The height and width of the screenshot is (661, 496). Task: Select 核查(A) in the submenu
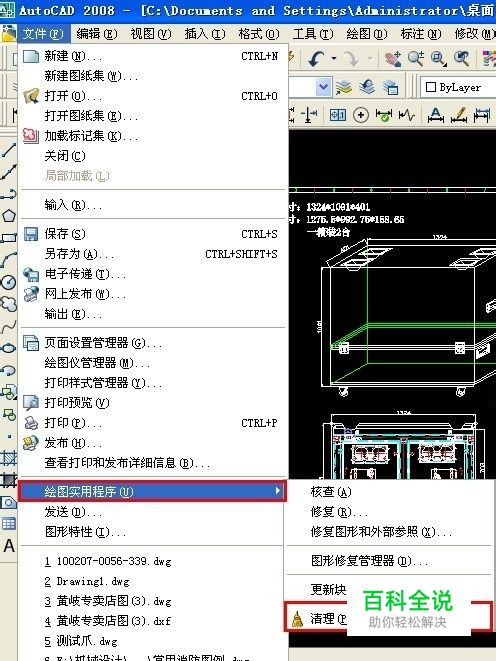click(x=389, y=492)
